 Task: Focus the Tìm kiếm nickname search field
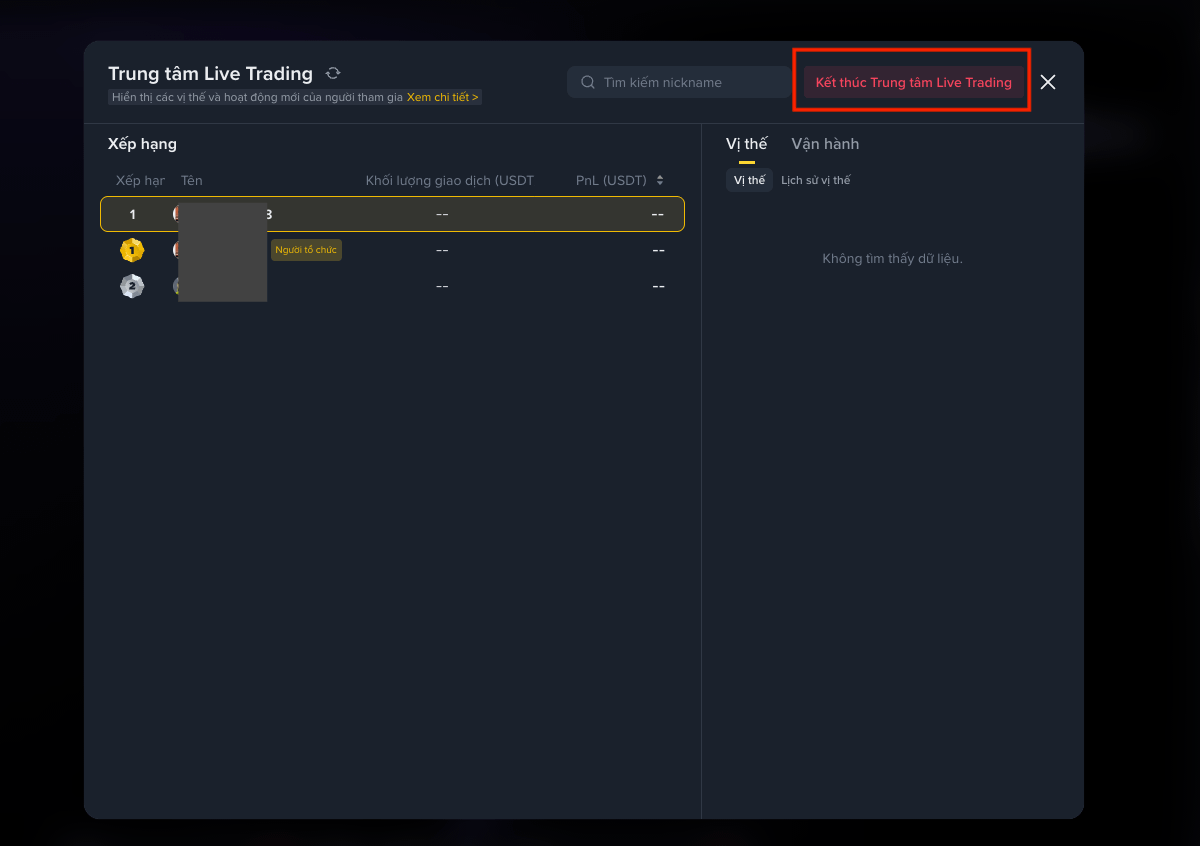pyautogui.click(x=680, y=82)
